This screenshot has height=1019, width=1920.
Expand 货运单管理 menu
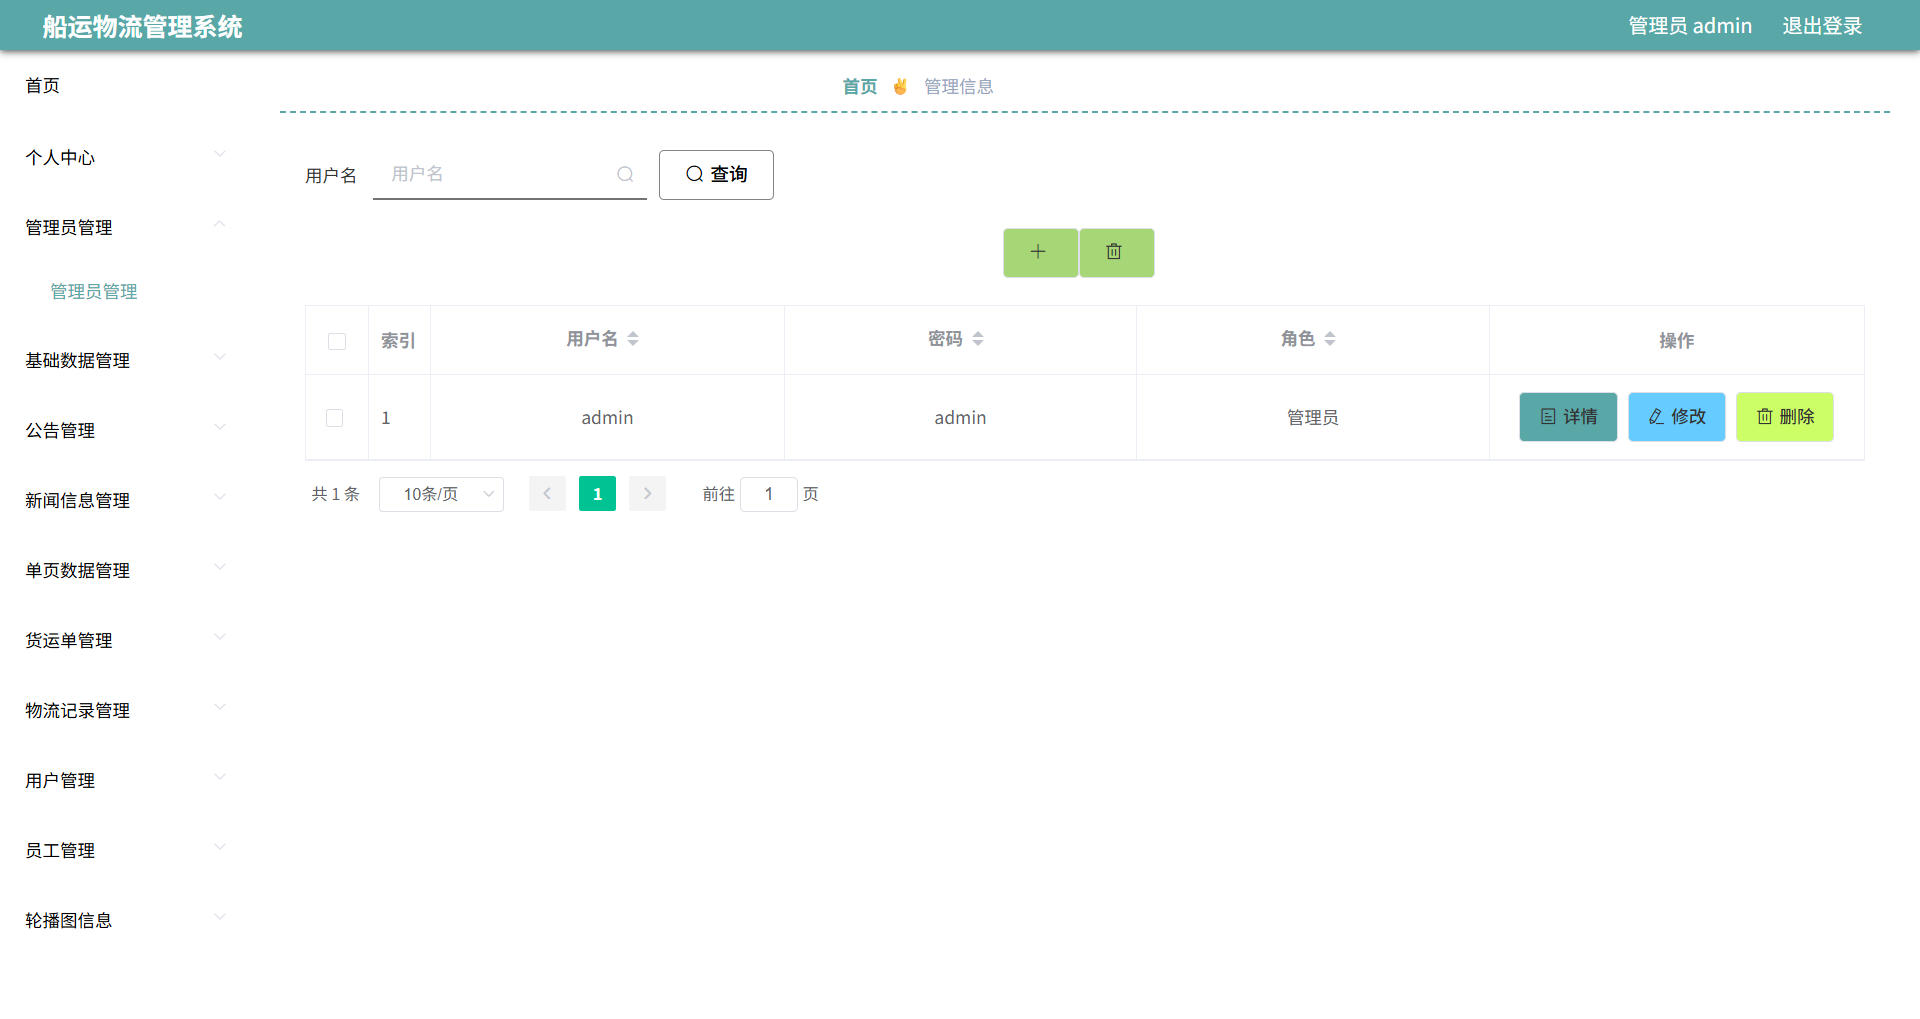125,640
